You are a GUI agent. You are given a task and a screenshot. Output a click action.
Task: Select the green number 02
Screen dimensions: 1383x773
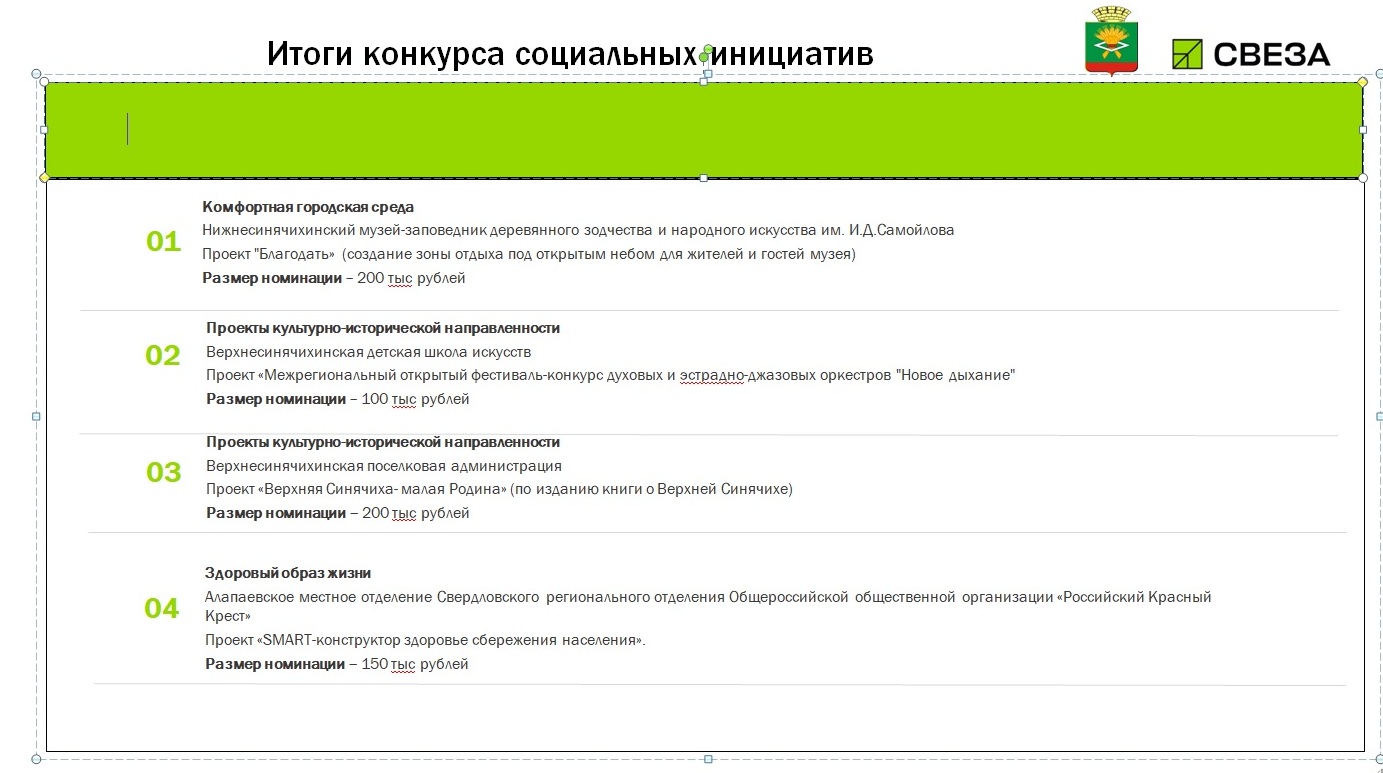[x=163, y=356]
